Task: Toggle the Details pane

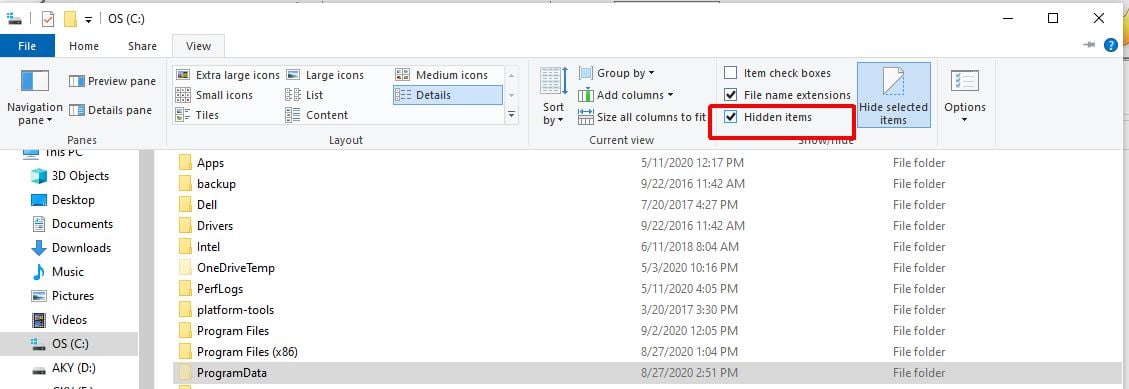Action: (110, 110)
